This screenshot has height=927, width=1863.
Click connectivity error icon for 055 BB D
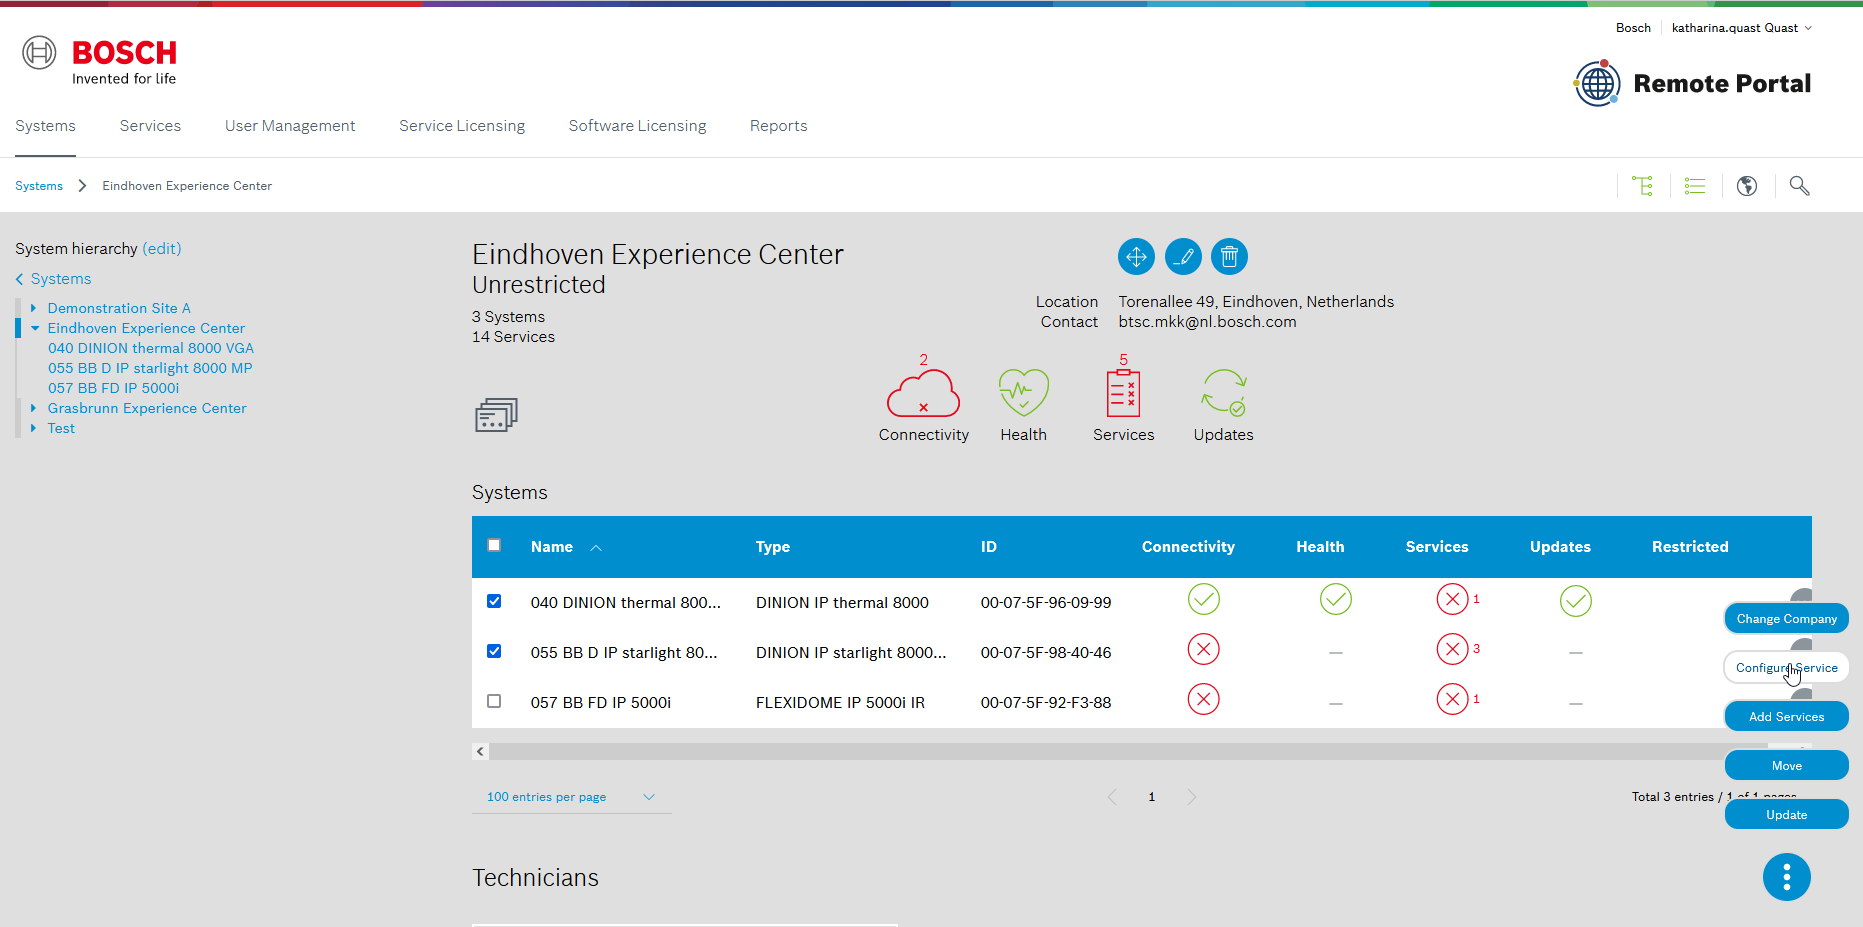point(1203,649)
